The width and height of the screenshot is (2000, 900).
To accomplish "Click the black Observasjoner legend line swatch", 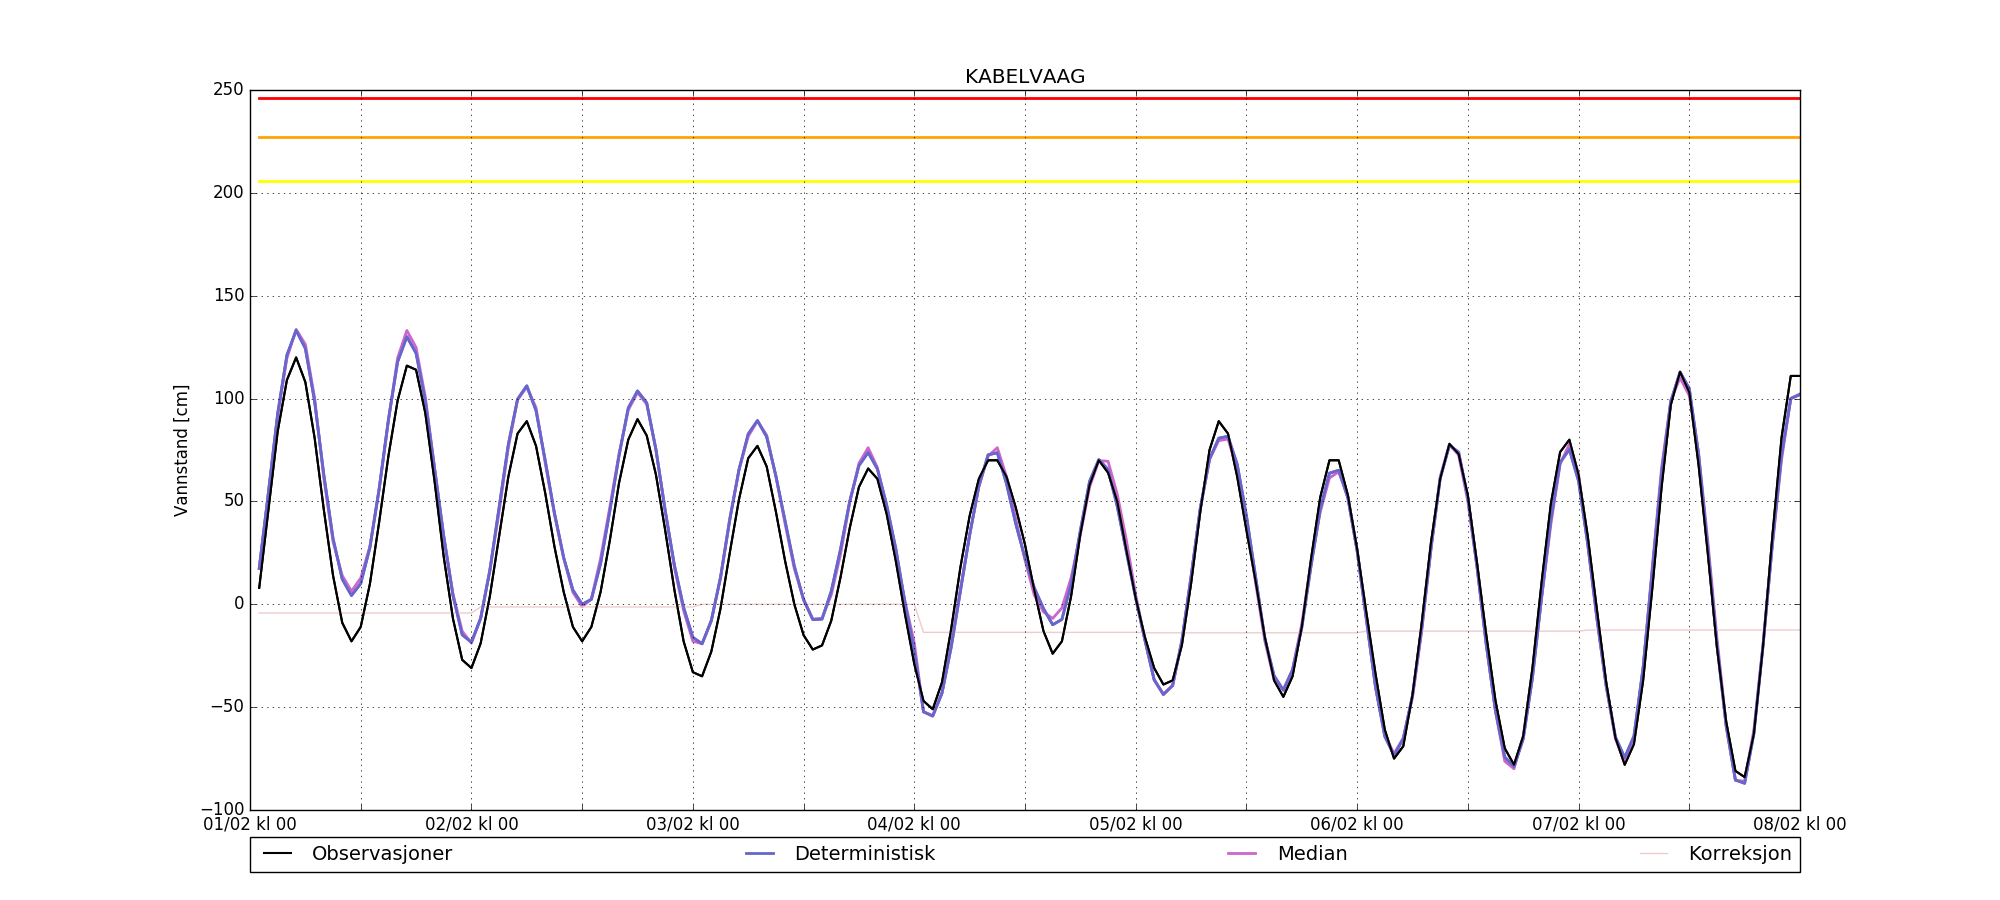I will [x=277, y=854].
